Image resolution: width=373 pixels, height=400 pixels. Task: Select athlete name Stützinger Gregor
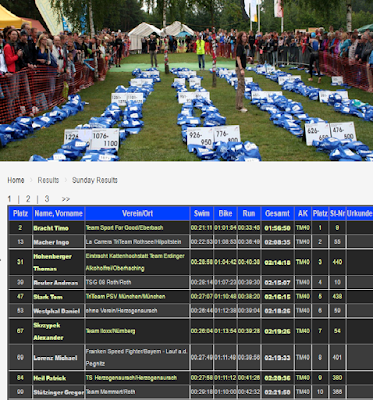58,393
